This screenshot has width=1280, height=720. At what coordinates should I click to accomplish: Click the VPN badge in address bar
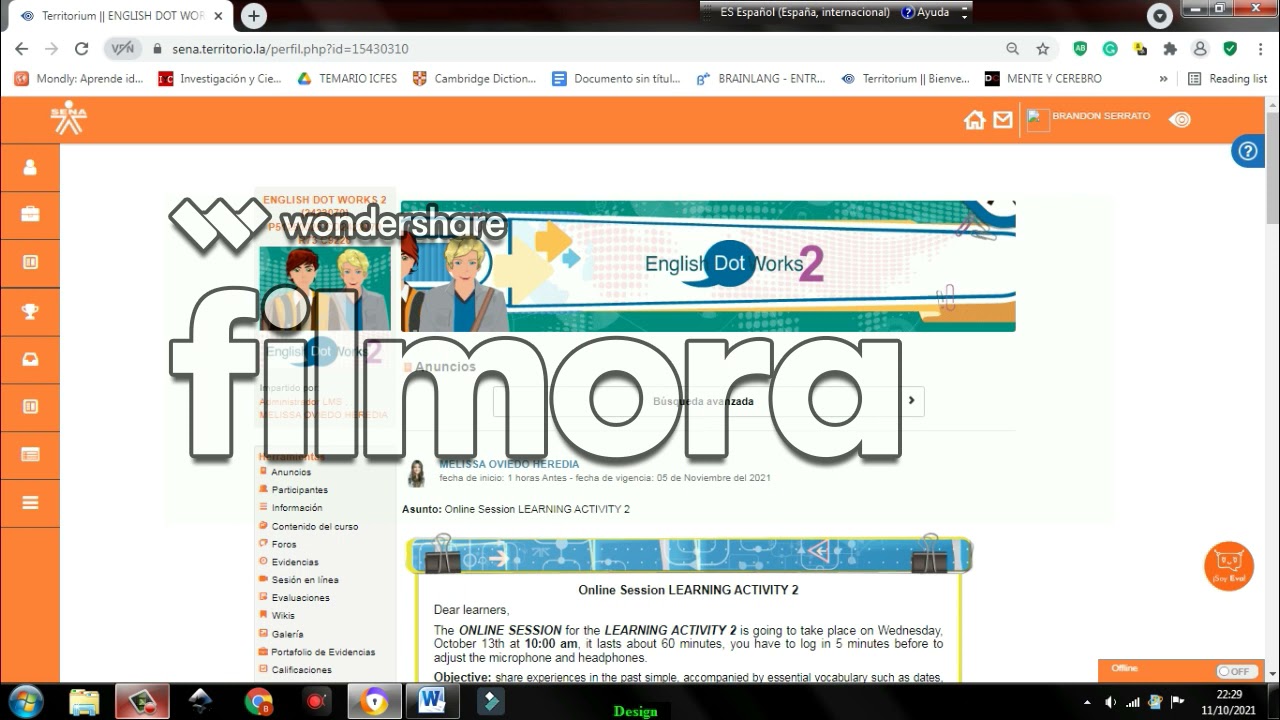click(x=122, y=48)
